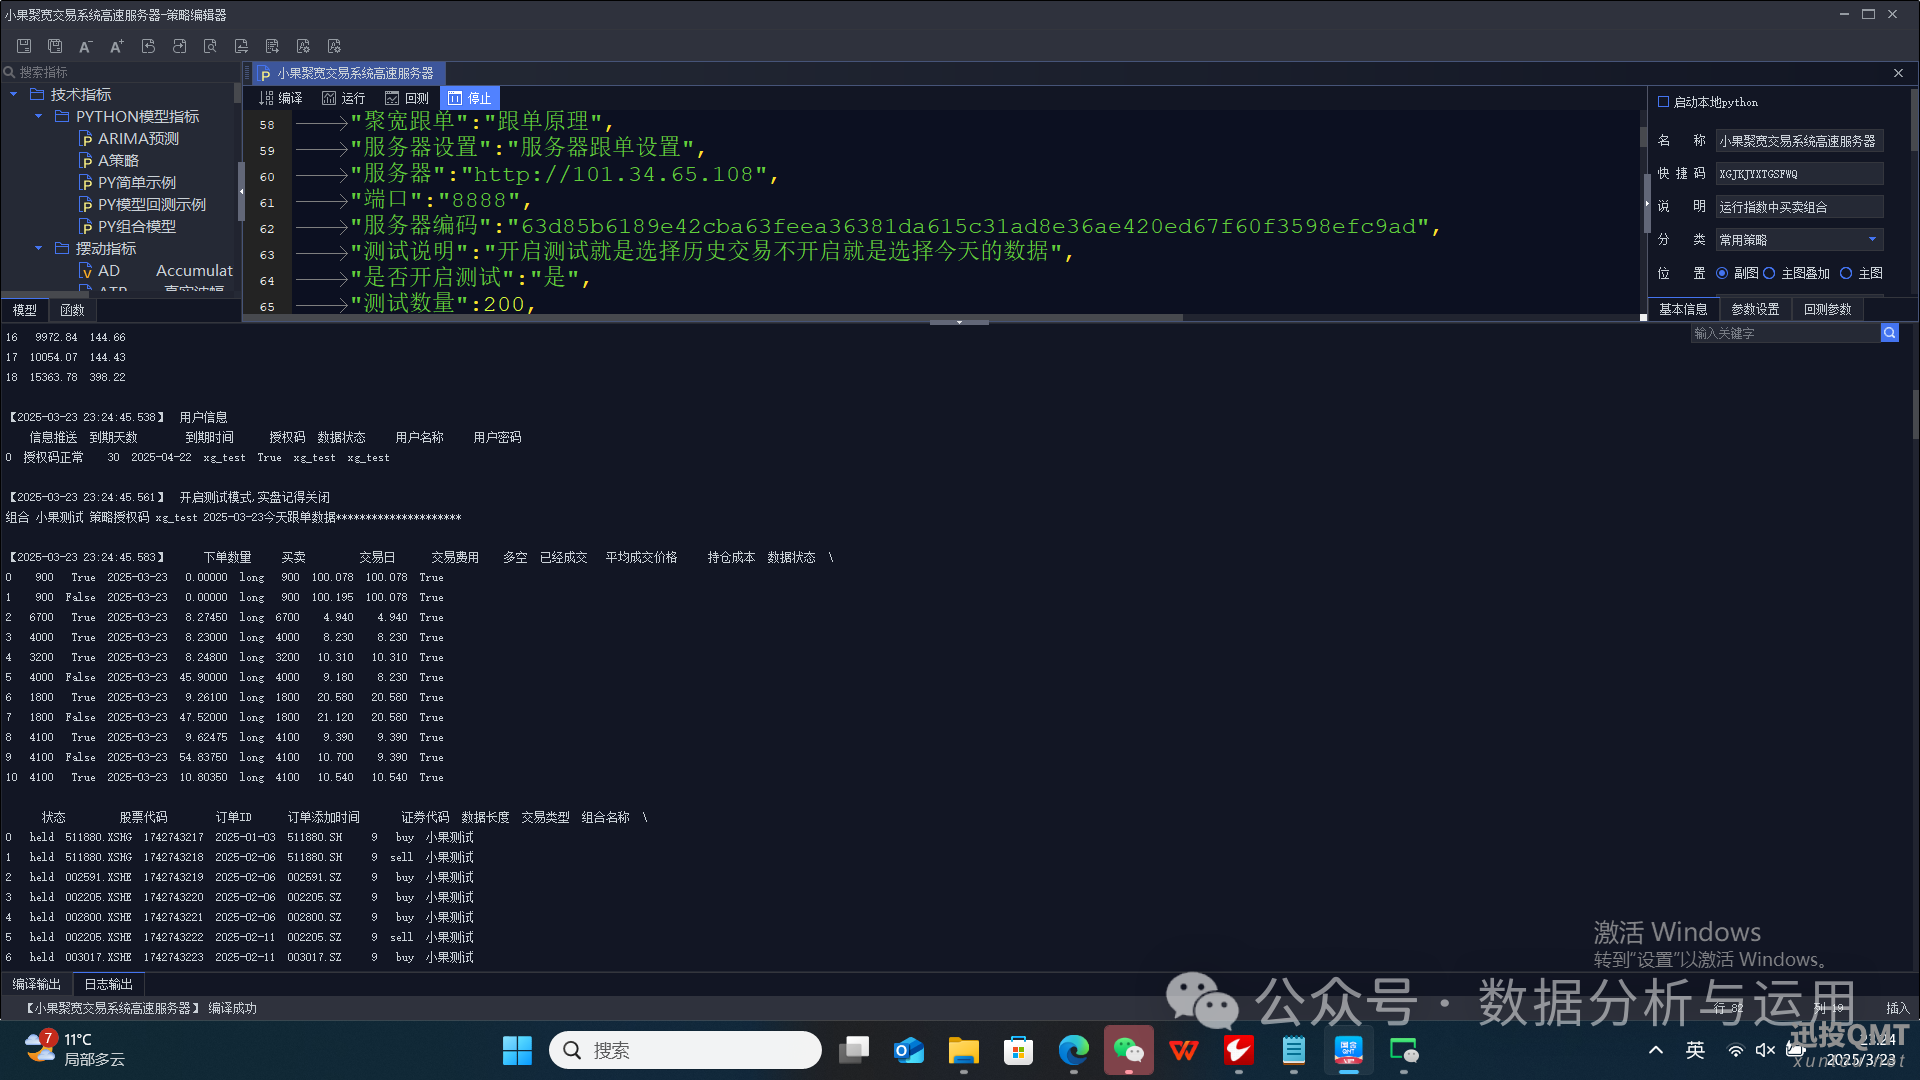
Task: Click the save all icon
Action: point(55,46)
